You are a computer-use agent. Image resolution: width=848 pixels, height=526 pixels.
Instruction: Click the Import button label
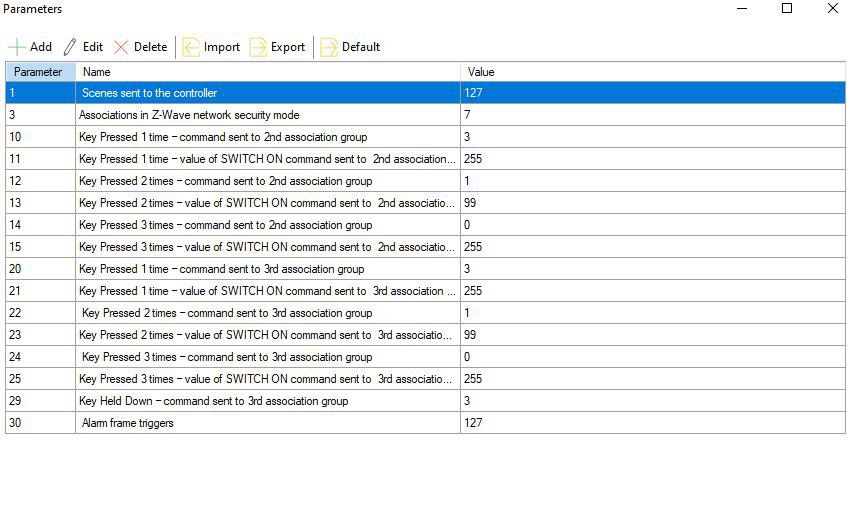pos(222,47)
